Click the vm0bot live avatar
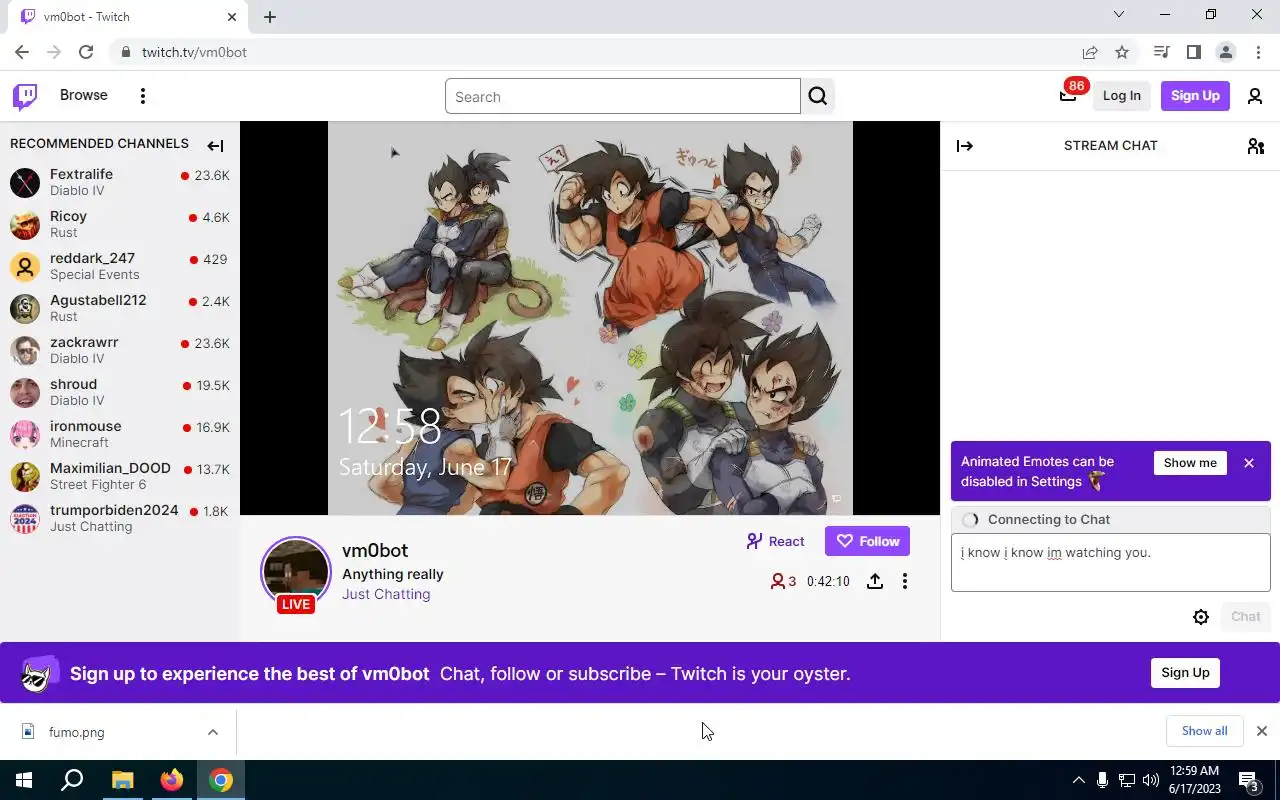Image resolution: width=1280 pixels, height=800 pixels. [296, 572]
